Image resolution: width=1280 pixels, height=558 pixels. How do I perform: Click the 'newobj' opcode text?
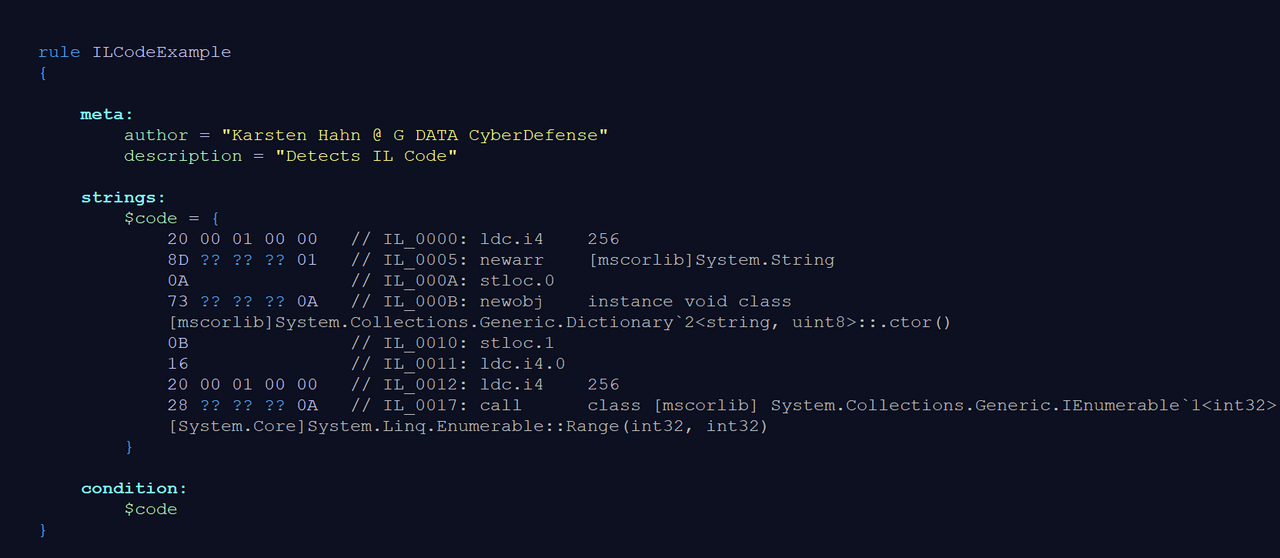pyautogui.click(x=510, y=301)
